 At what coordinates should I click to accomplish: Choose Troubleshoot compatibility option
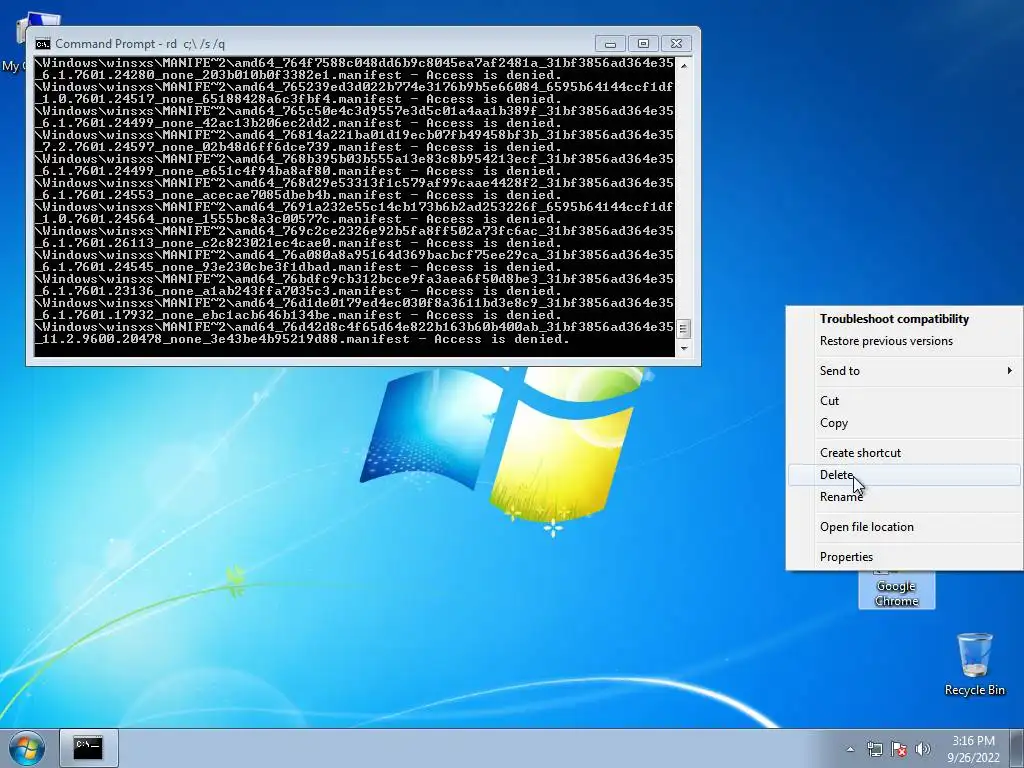[x=904, y=319]
